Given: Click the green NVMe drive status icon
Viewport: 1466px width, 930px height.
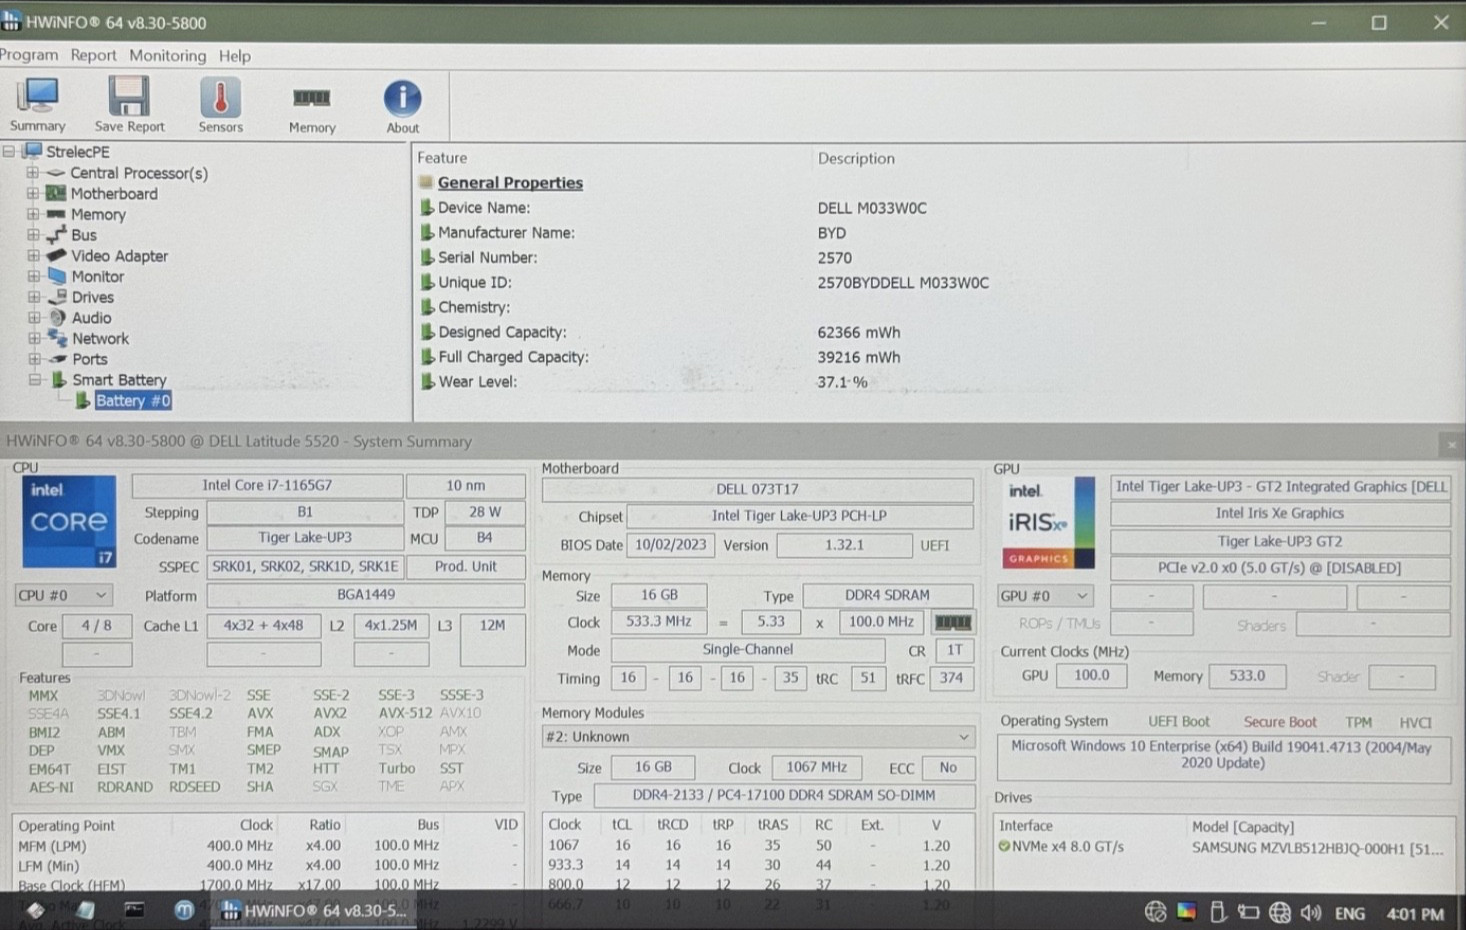Looking at the screenshot, I should [x=1004, y=847].
